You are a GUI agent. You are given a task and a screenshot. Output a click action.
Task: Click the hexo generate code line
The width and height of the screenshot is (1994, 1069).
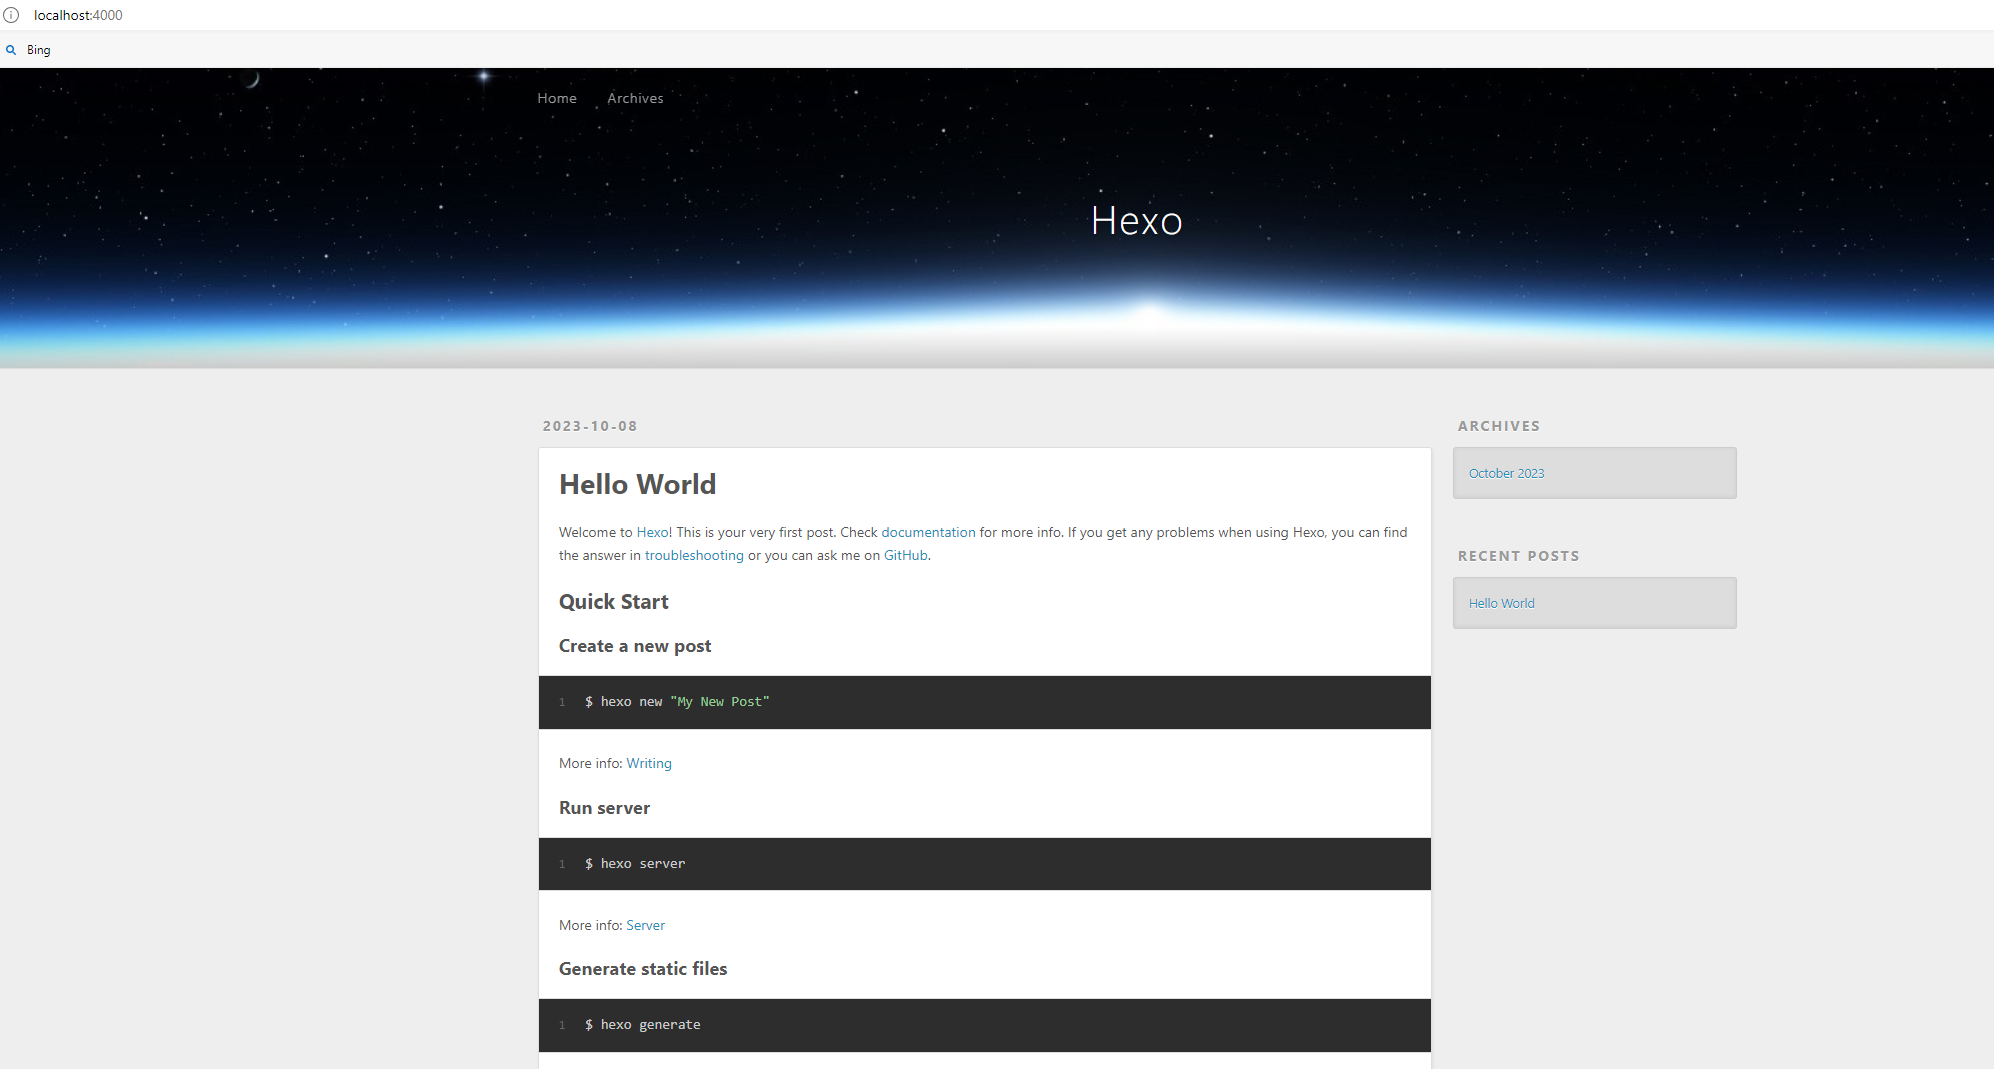point(984,1025)
